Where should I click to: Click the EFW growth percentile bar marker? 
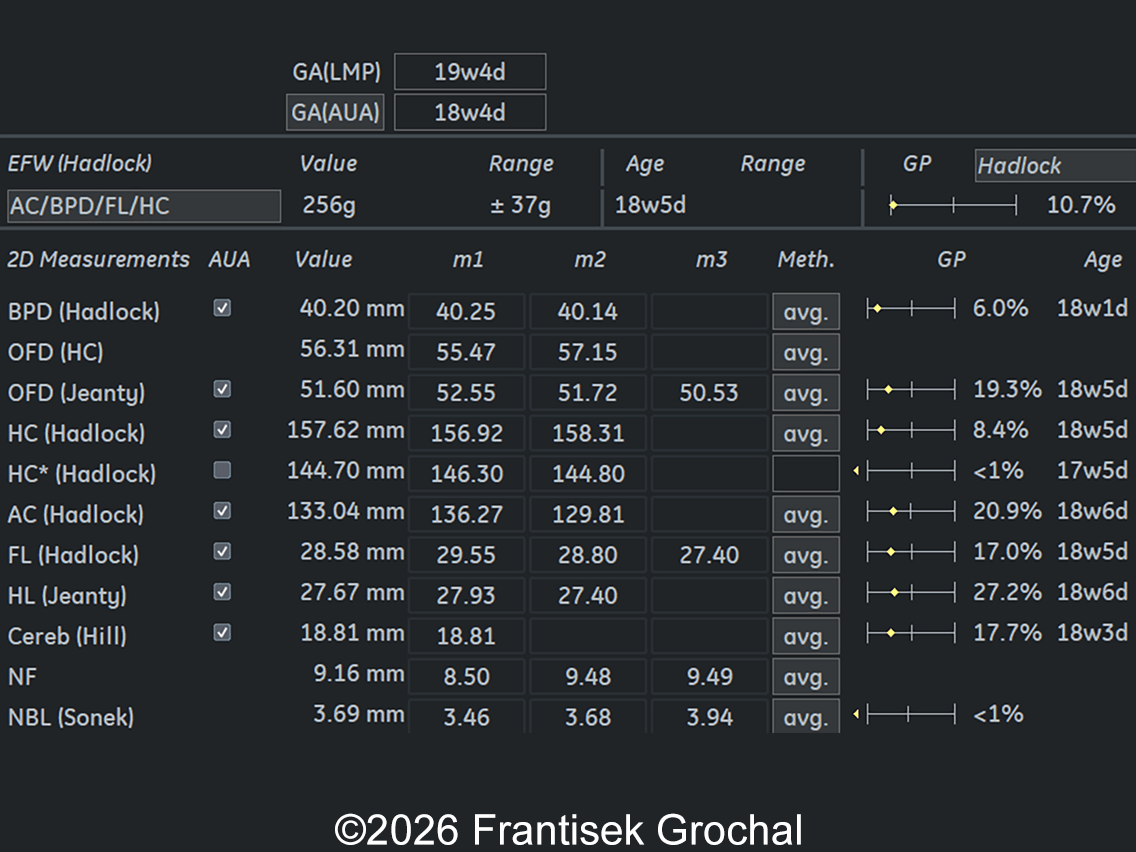(x=893, y=206)
